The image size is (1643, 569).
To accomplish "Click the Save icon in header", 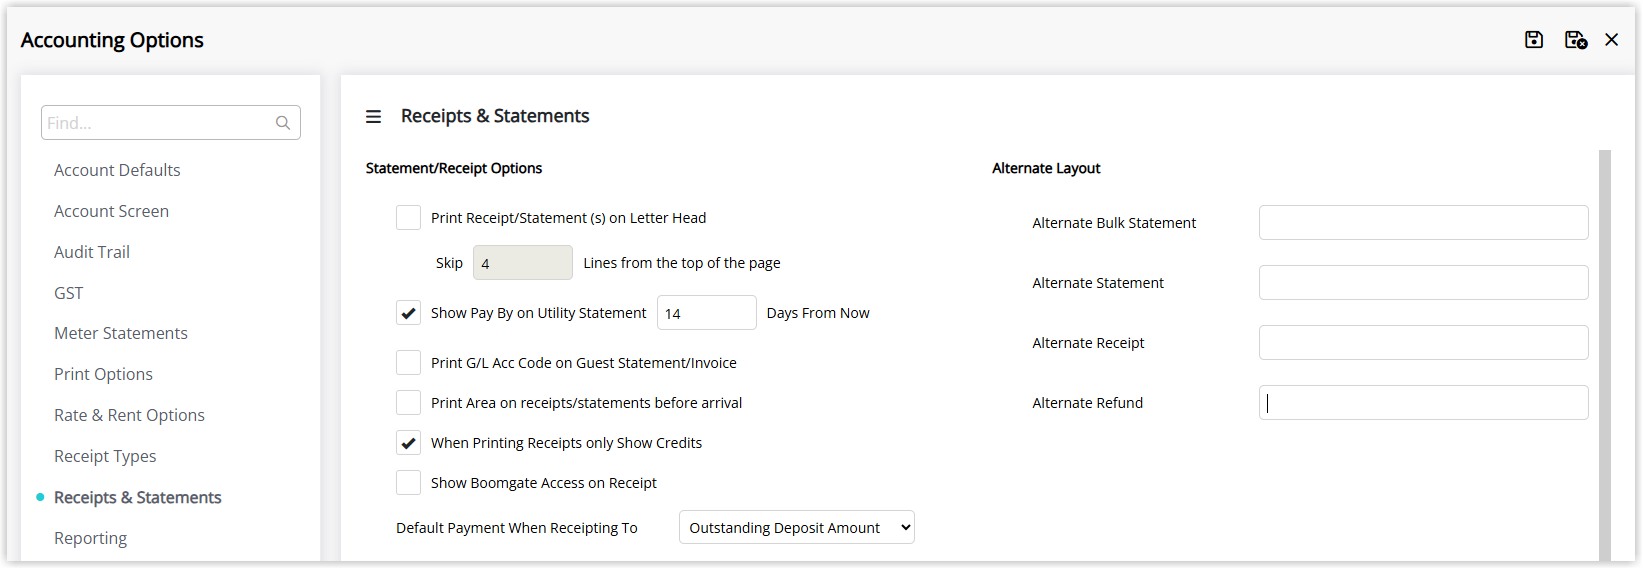I will (1534, 40).
